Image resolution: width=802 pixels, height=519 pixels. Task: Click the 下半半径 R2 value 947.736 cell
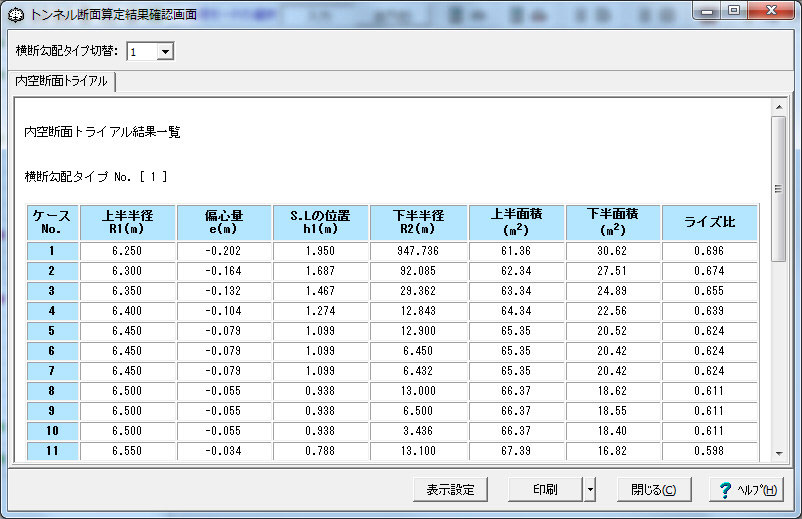(x=418, y=251)
